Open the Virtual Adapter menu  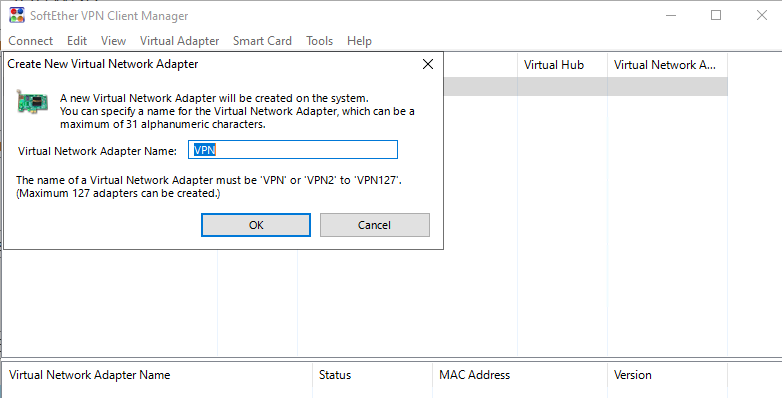180,41
